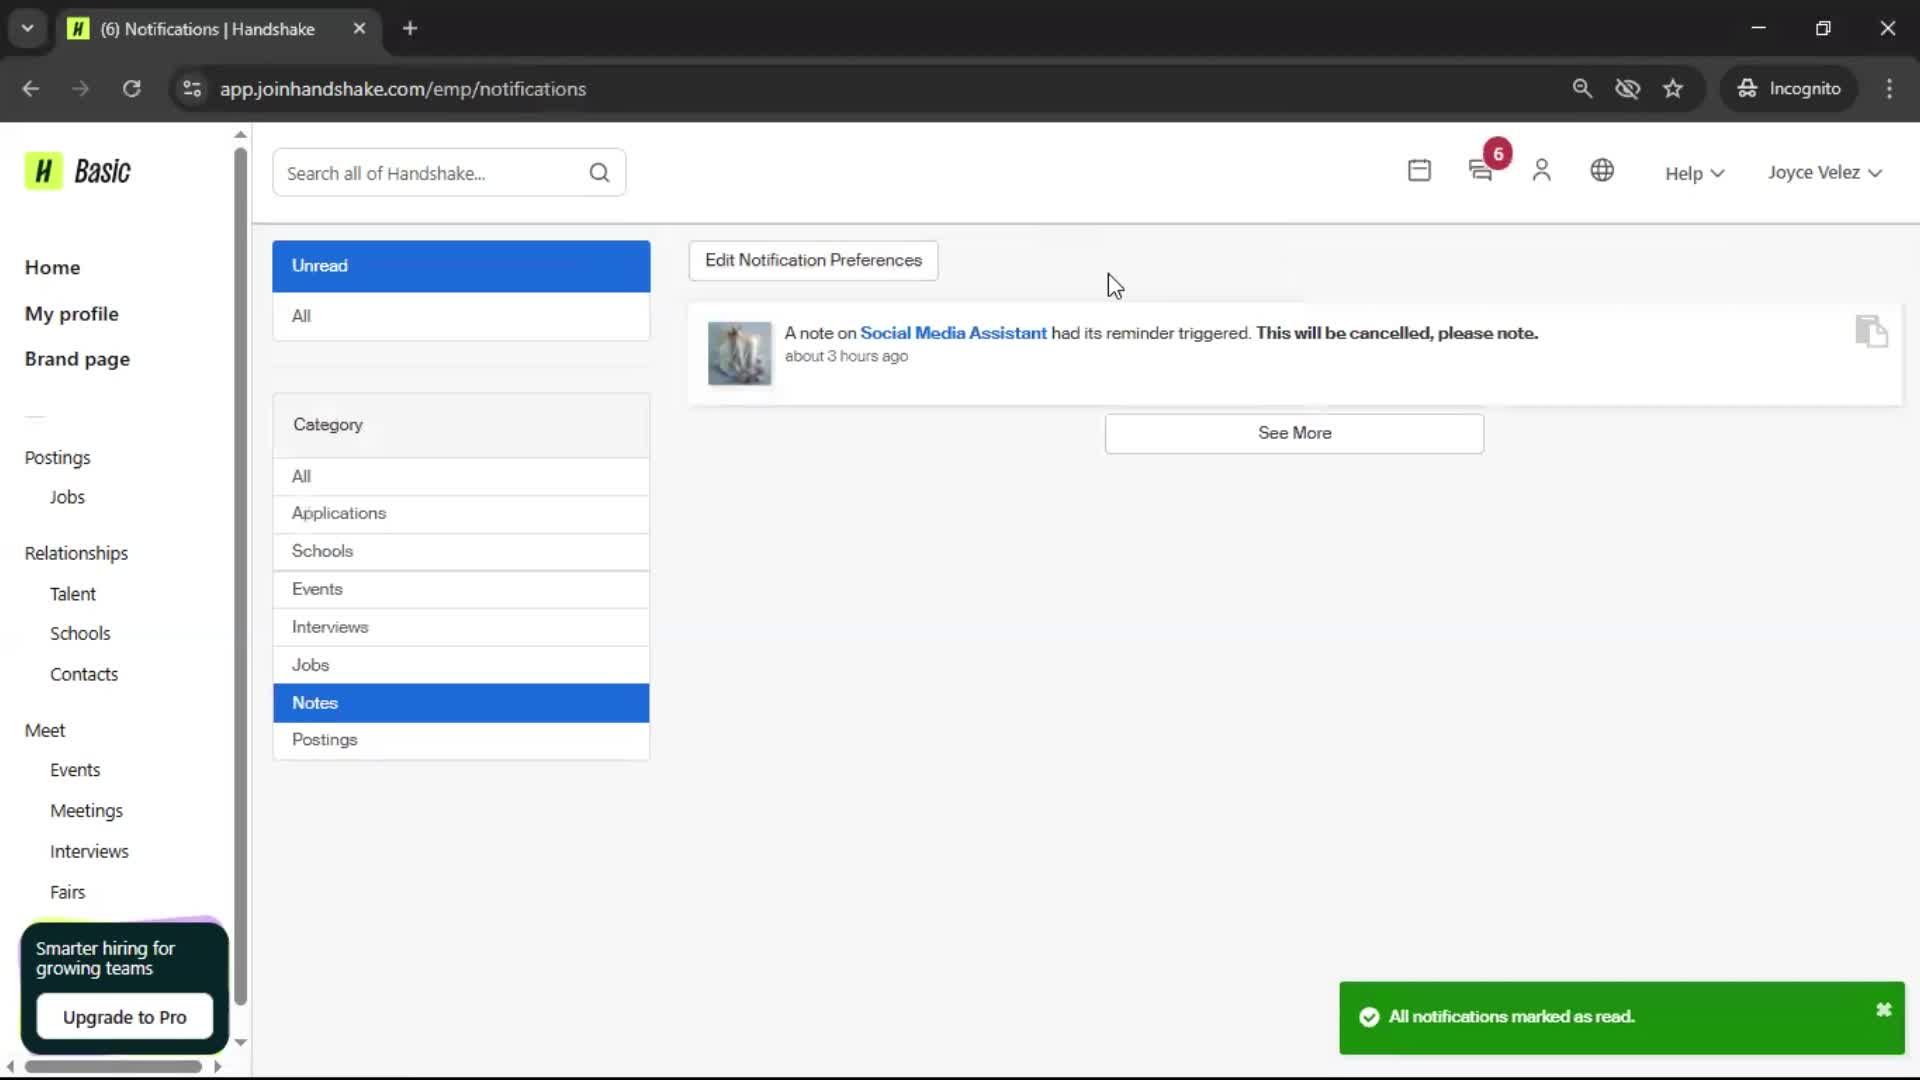1920x1080 pixels.
Task: Reload the page with the refresh icon
Action: point(131,89)
